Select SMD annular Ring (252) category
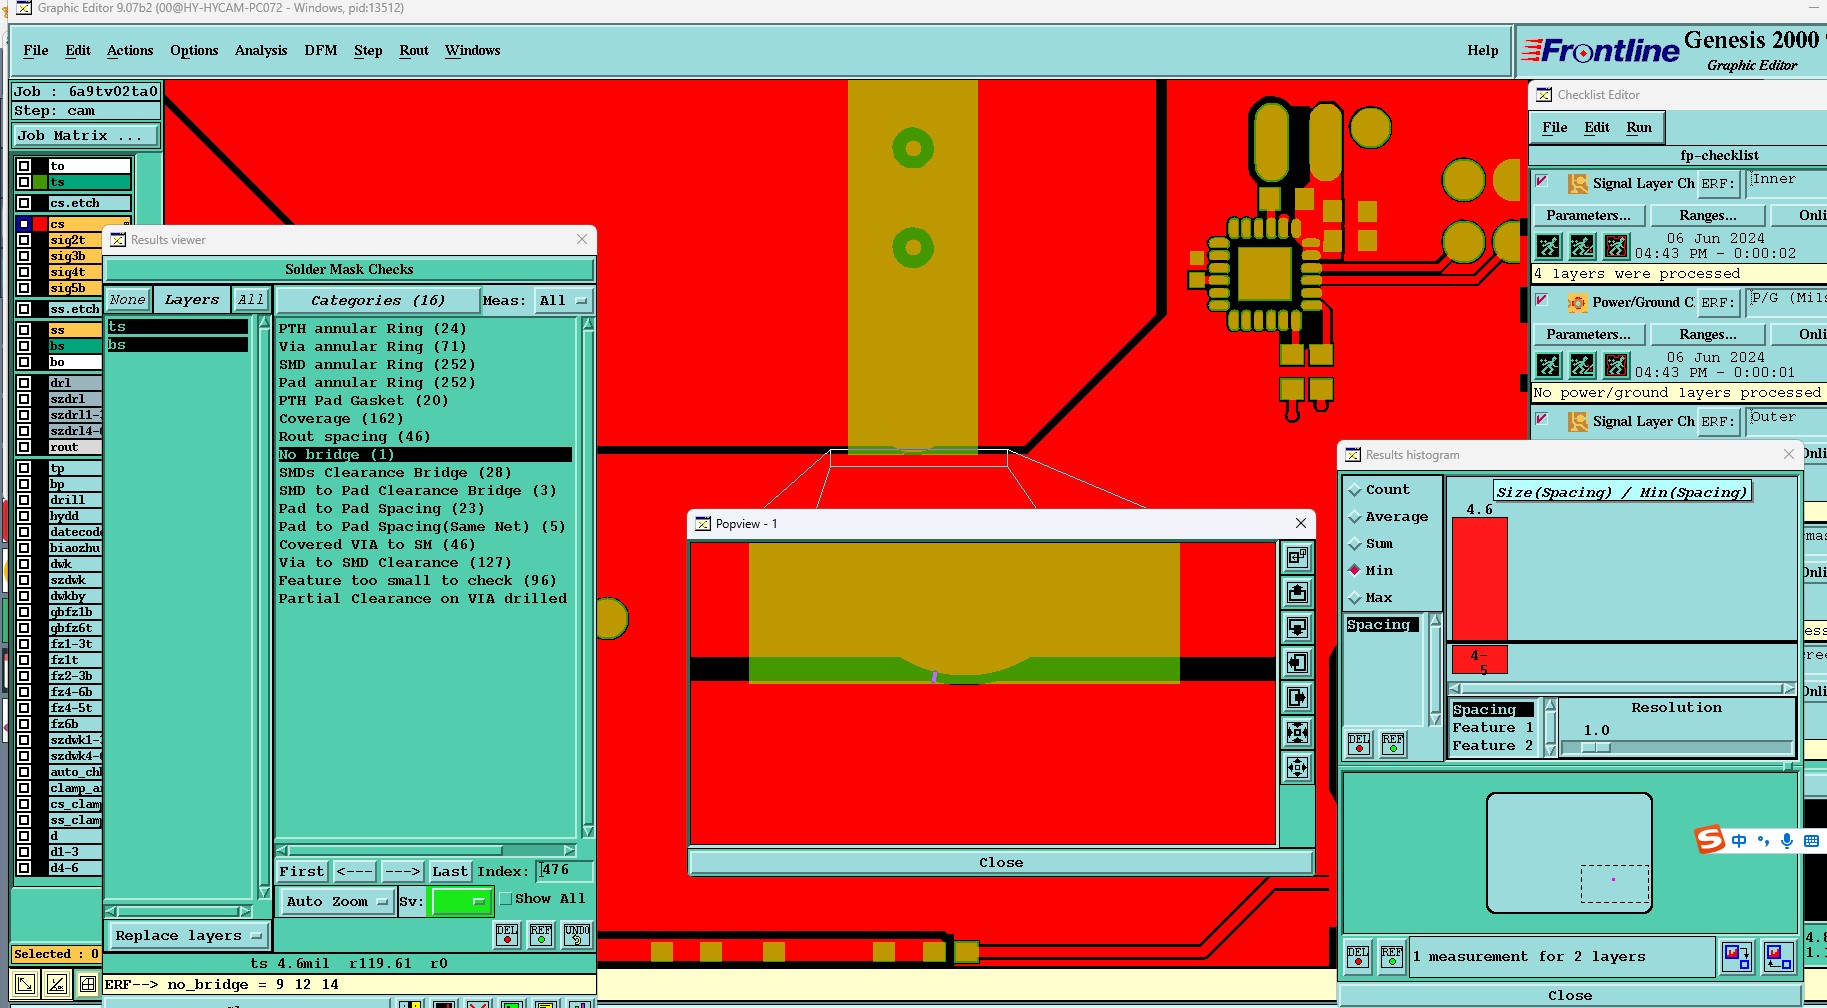Viewport: 1827px width, 1008px height. tap(377, 365)
